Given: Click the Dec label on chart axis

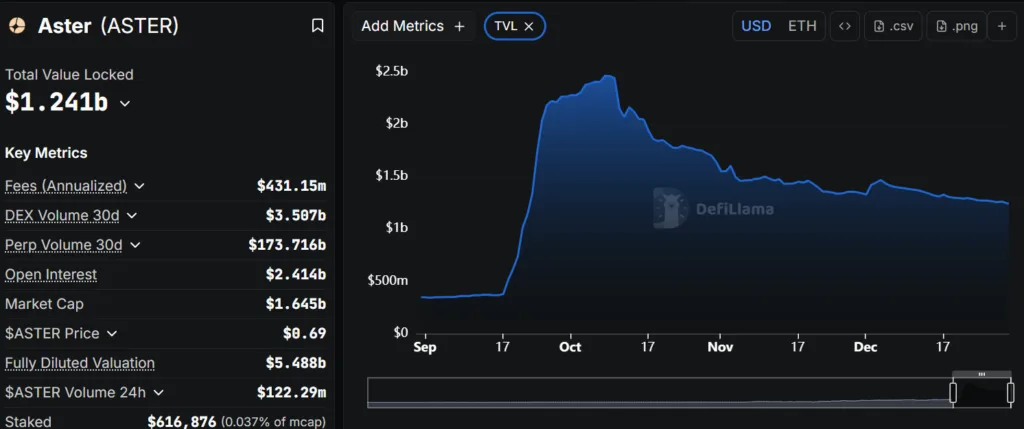Looking at the screenshot, I should coord(867,347).
